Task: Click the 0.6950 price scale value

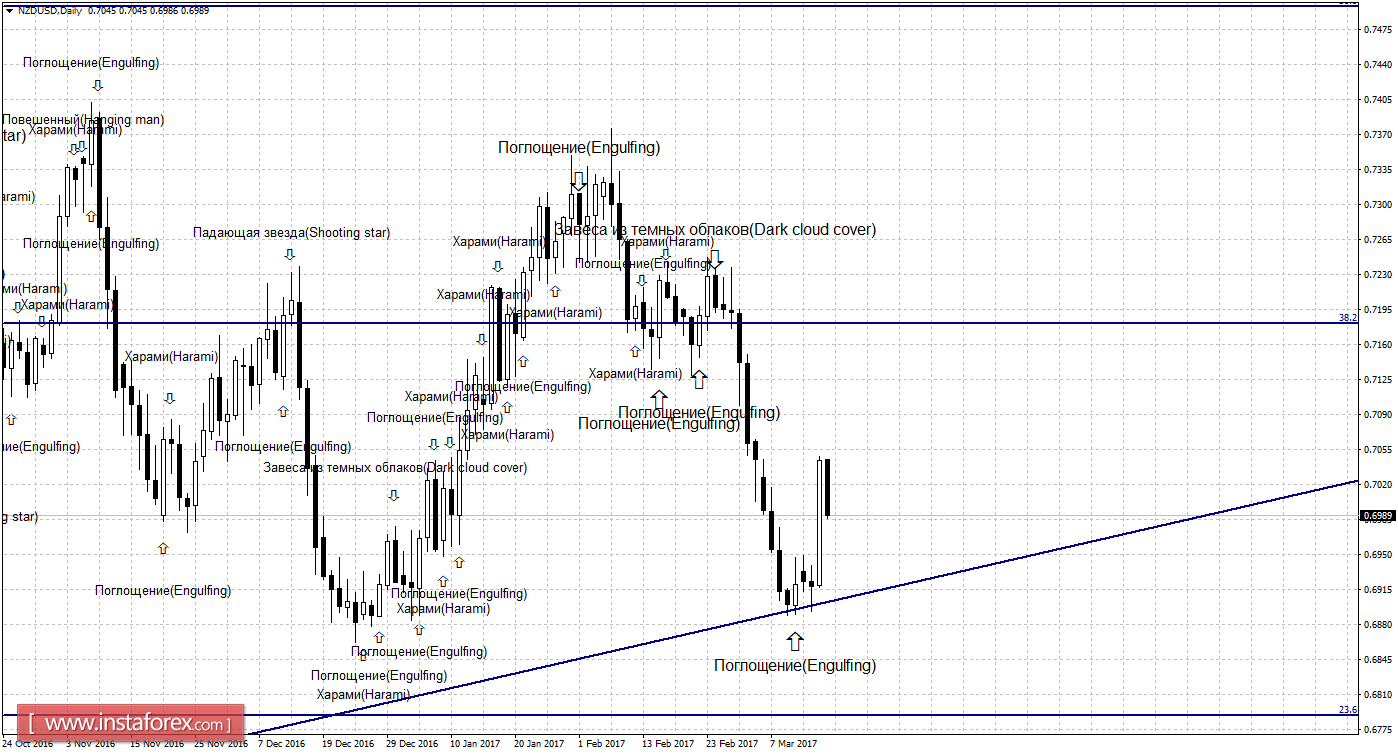Action: 1379,554
